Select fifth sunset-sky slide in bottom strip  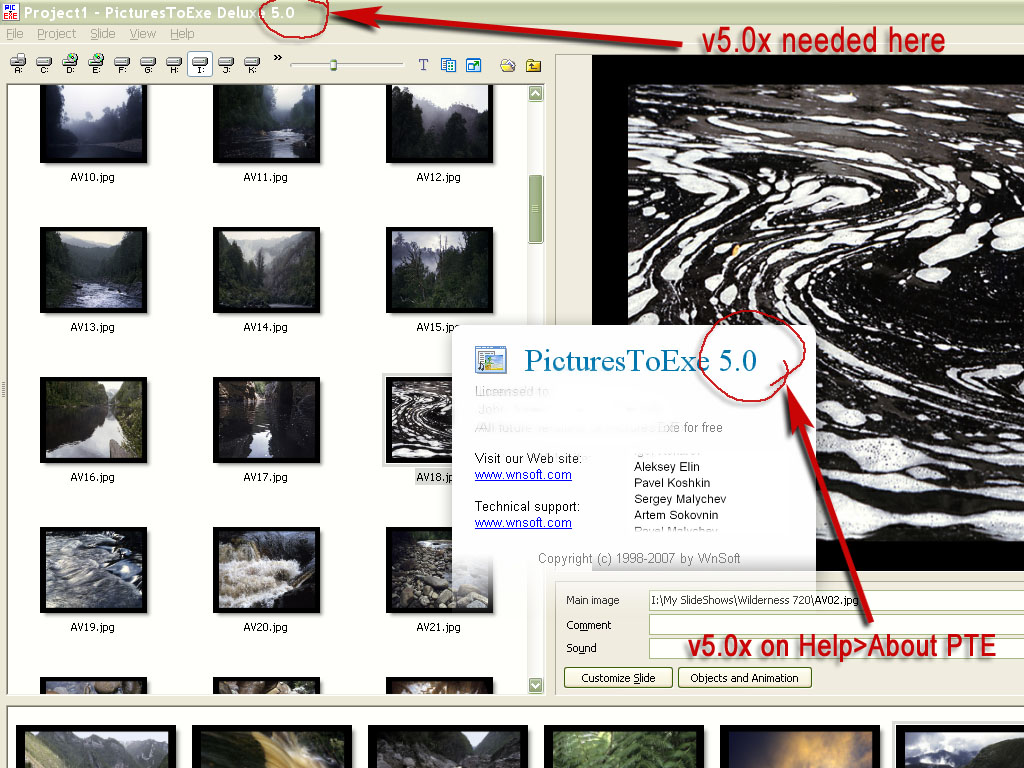click(800, 746)
